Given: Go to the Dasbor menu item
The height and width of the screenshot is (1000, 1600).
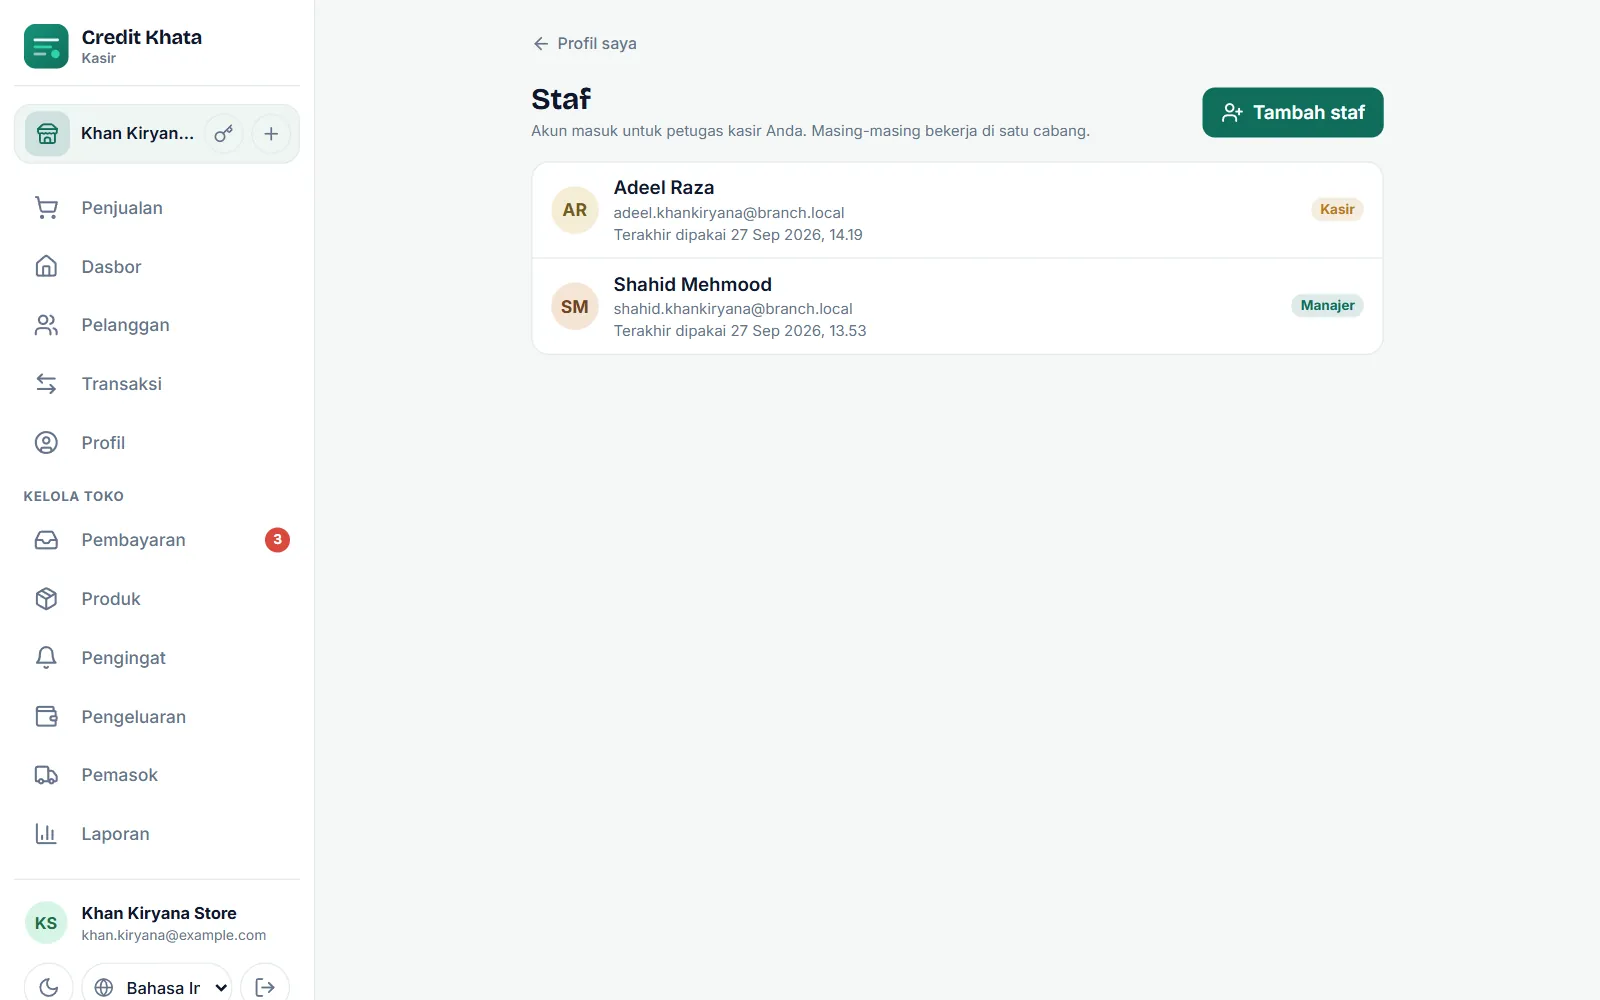Looking at the screenshot, I should [157, 267].
